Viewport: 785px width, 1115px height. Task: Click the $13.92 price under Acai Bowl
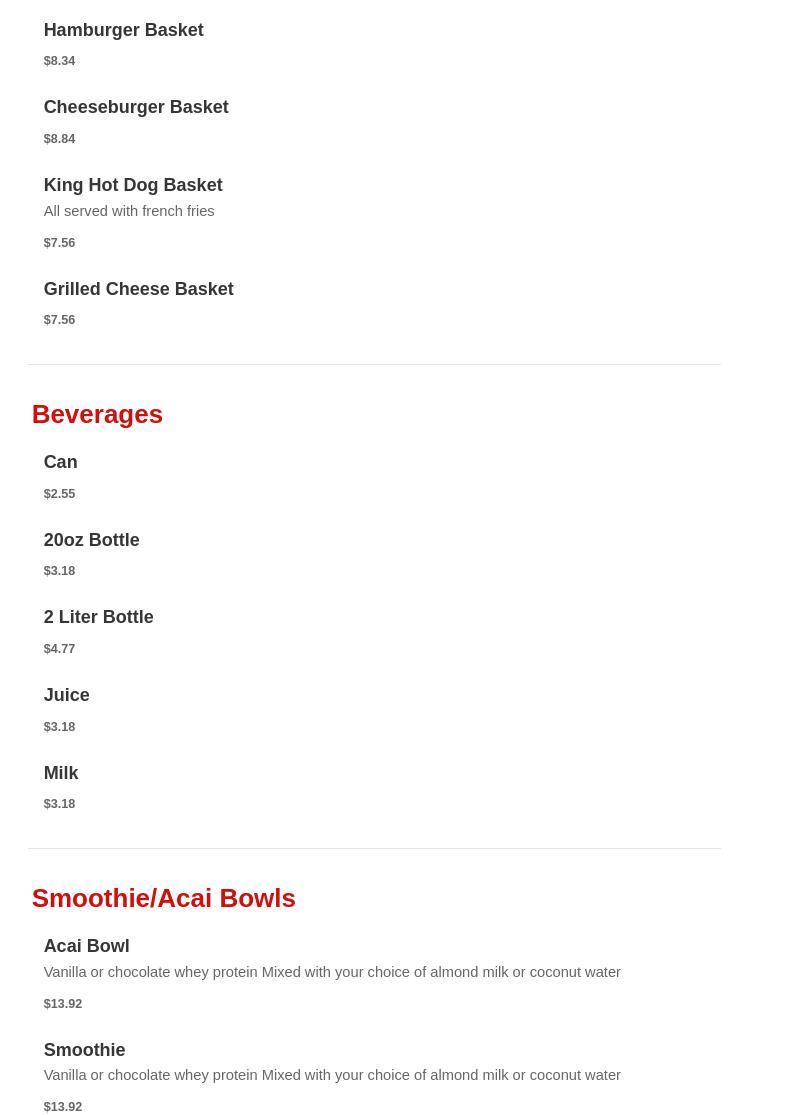pyautogui.click(x=62, y=1004)
